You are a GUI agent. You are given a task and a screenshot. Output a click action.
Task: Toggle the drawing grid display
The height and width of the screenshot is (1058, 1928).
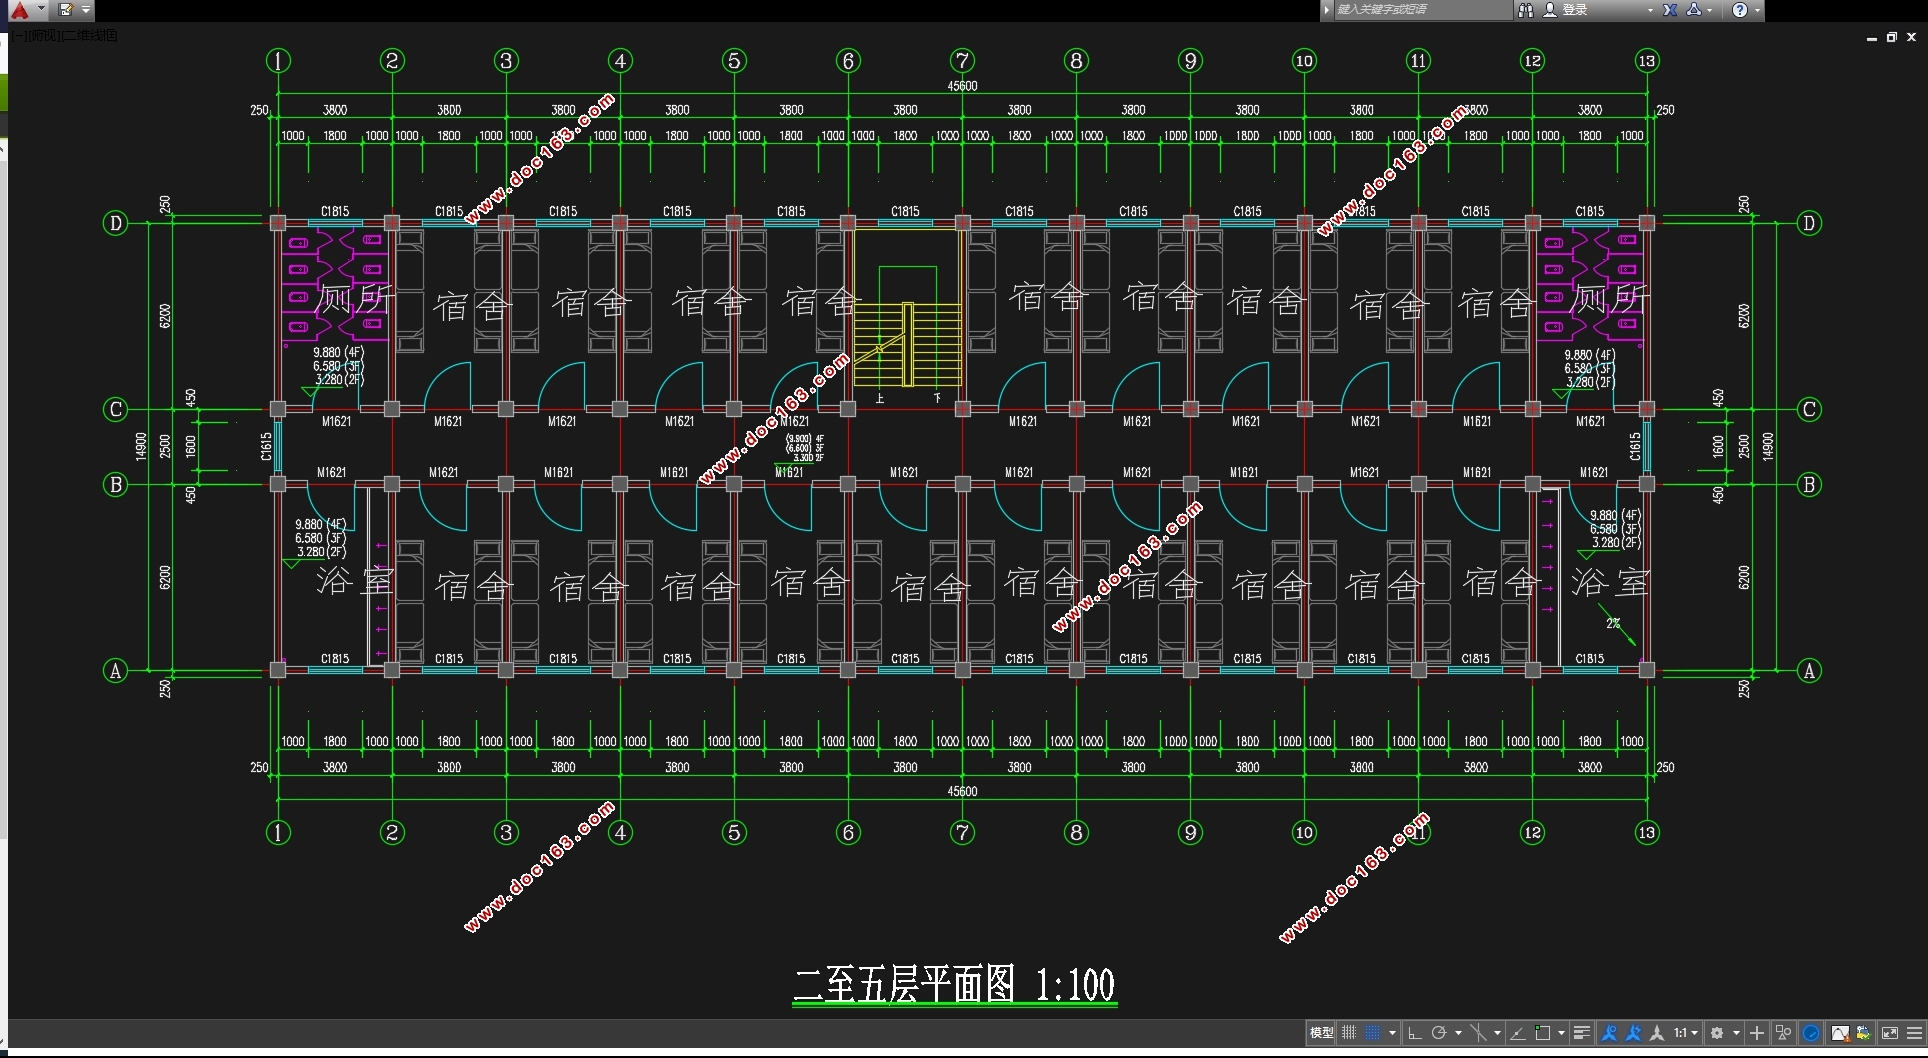(x=1349, y=1033)
